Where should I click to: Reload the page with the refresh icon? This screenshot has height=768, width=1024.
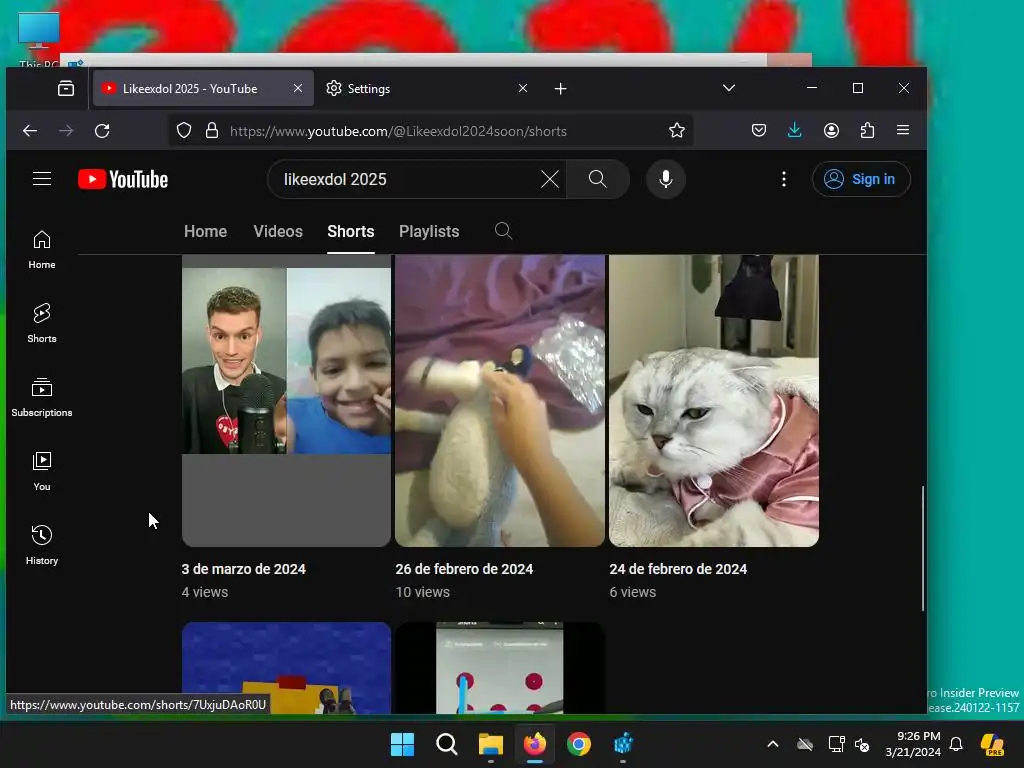click(102, 131)
